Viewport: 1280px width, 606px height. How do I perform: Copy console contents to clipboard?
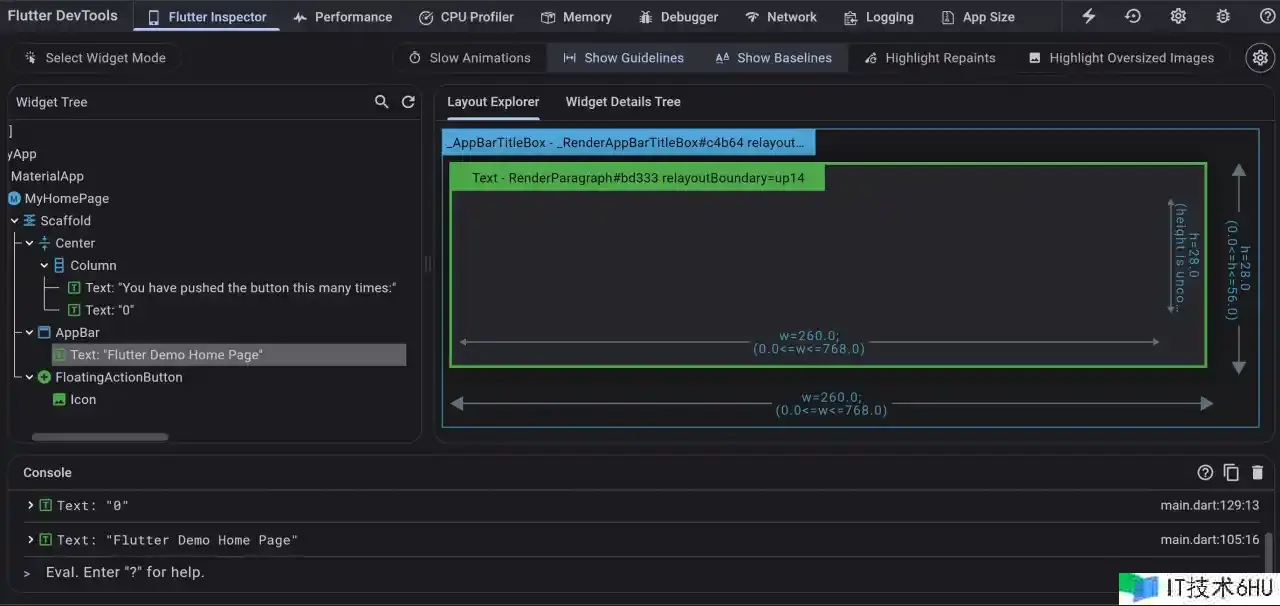pyautogui.click(x=1231, y=473)
